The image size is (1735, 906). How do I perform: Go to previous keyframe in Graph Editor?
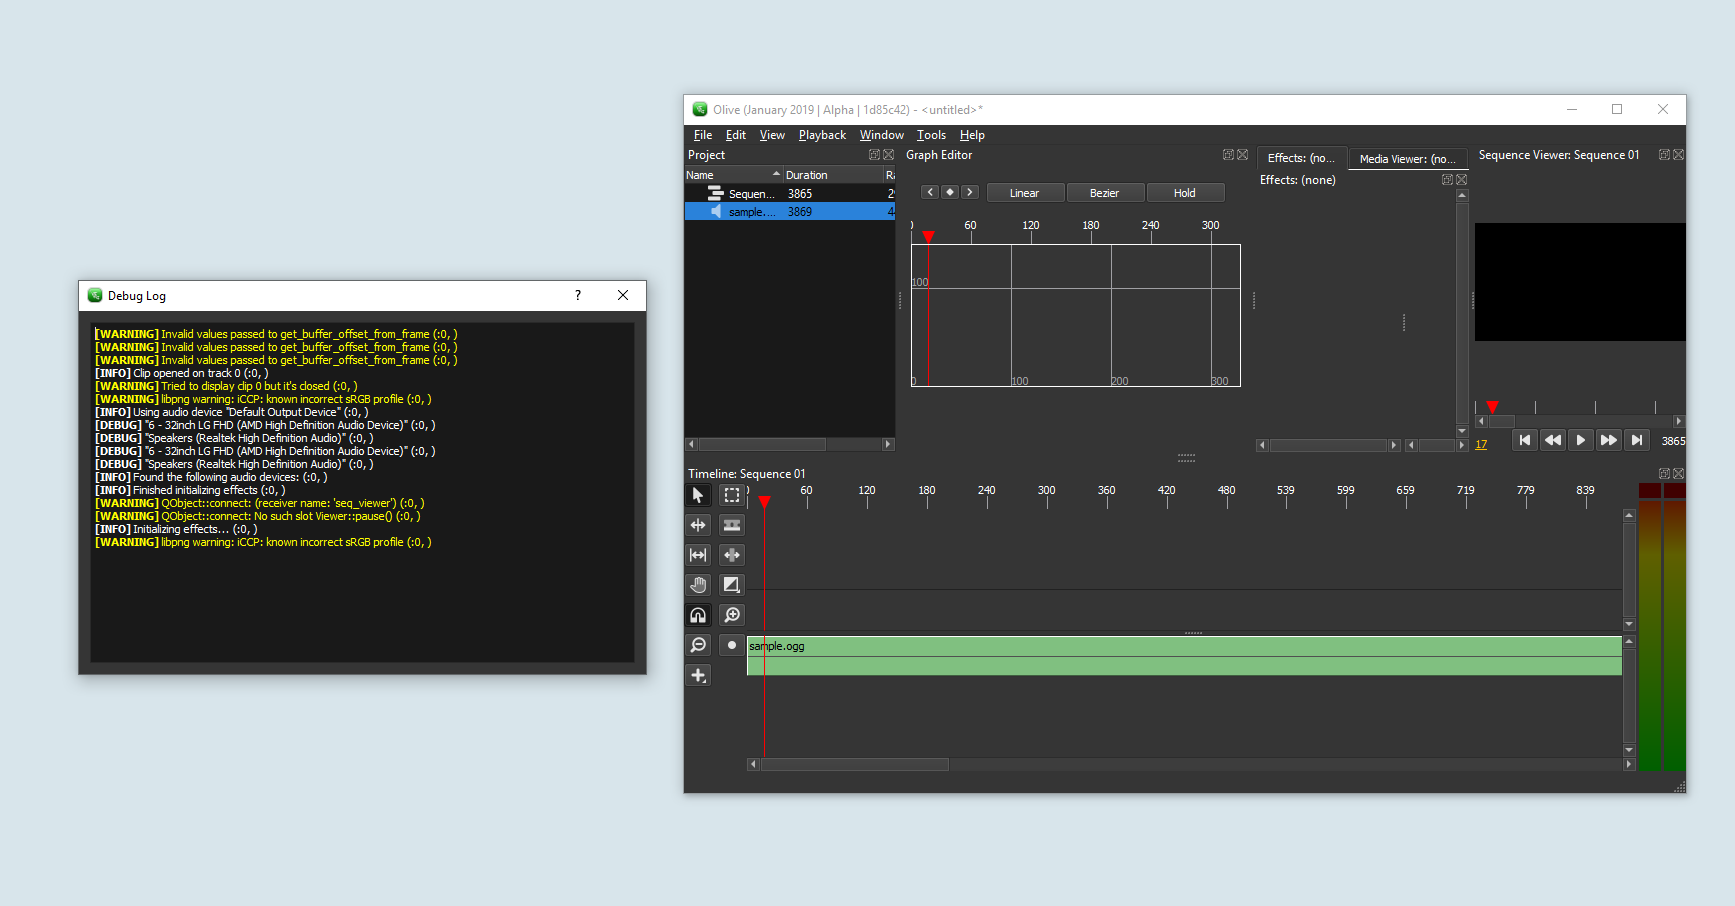[x=930, y=192]
